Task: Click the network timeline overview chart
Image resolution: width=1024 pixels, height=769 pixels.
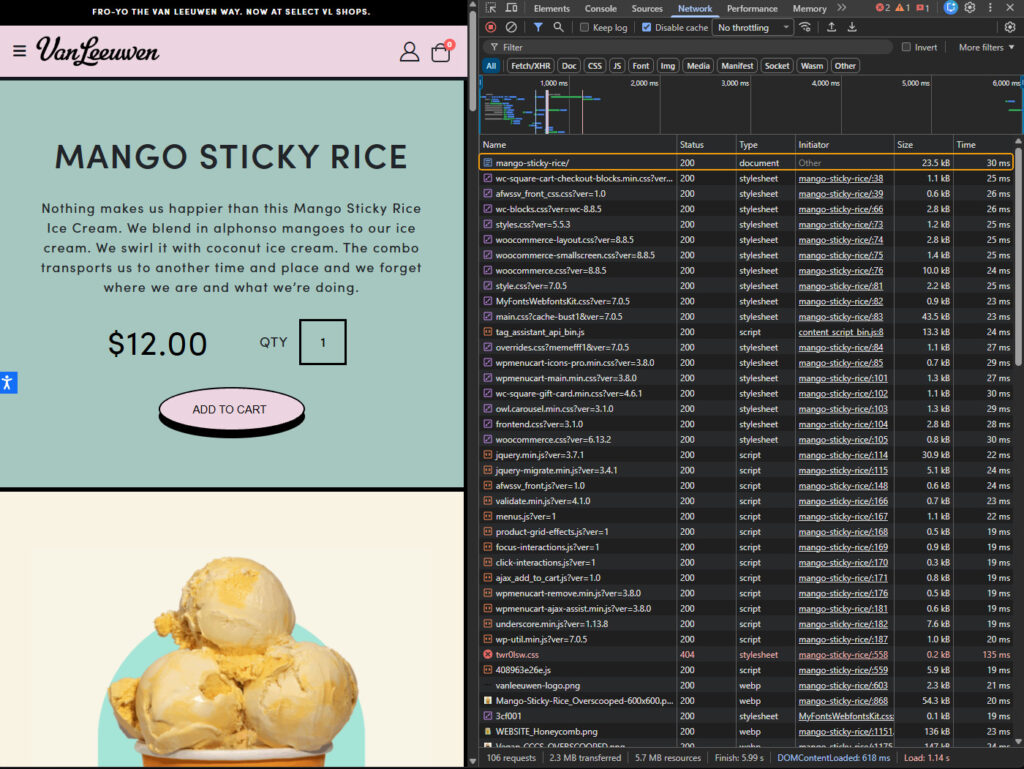Action: tap(751, 104)
